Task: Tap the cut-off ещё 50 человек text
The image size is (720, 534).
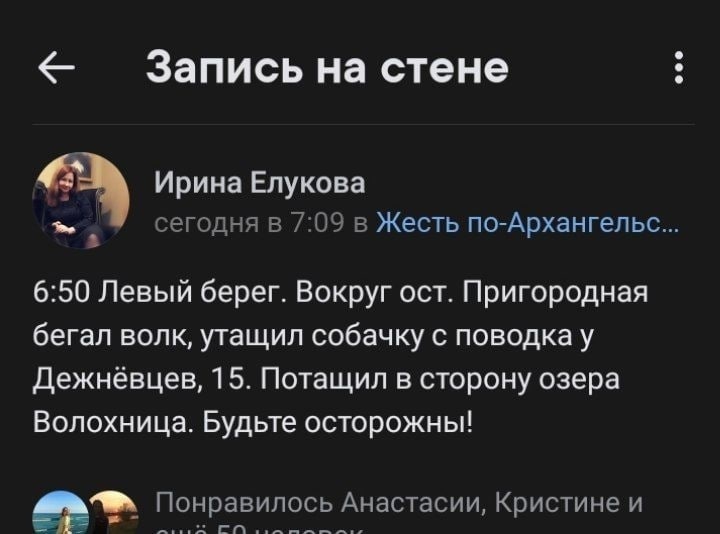Action: click(259, 530)
